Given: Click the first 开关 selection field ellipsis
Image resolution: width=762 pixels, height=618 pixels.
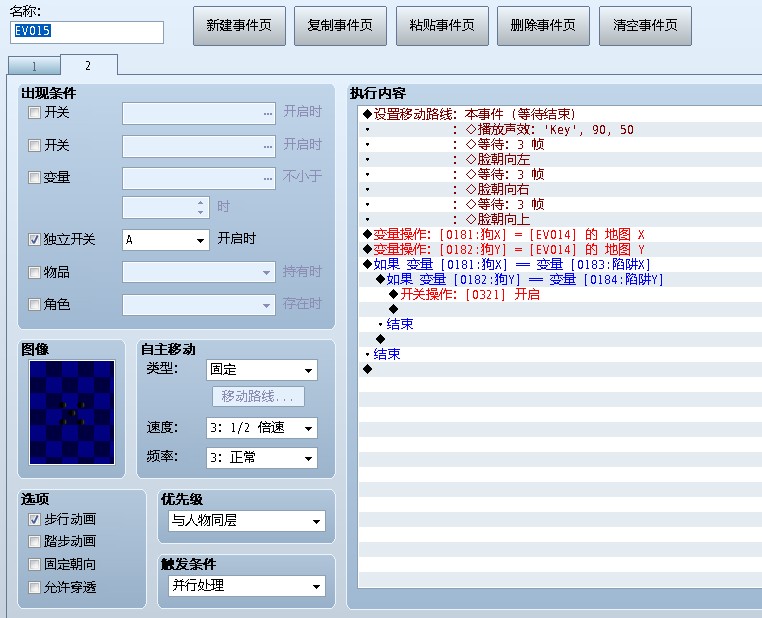Looking at the screenshot, I should (268, 114).
